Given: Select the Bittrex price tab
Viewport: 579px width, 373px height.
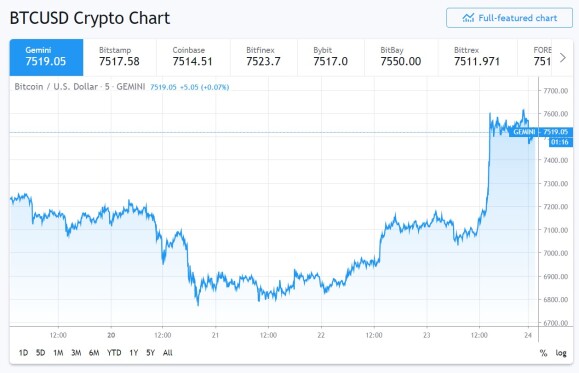Looking at the screenshot, I should pos(478,57).
